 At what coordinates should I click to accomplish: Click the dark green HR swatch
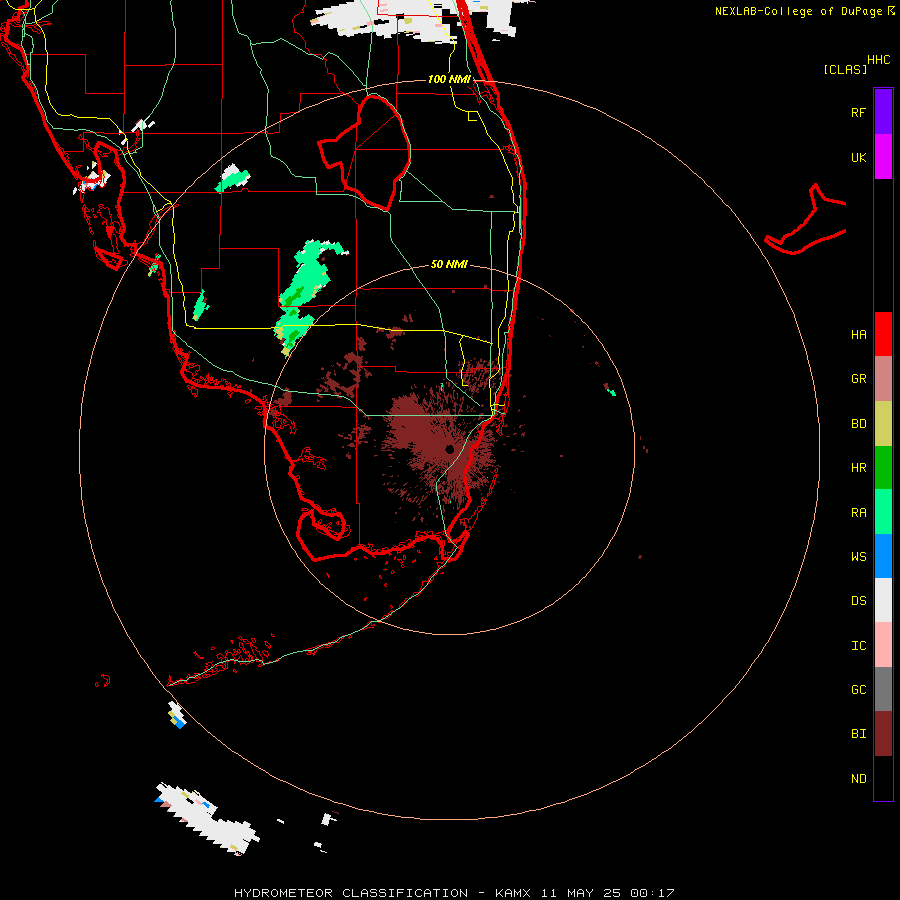click(883, 467)
